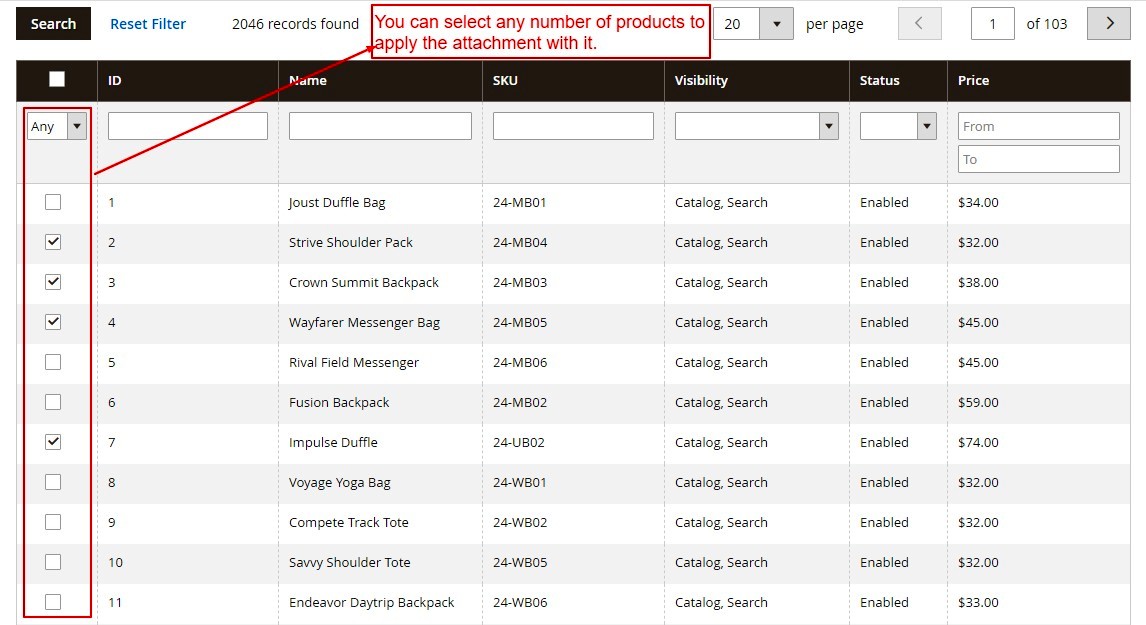Toggle the select-all checkbox in header
The width and height of the screenshot is (1146, 625).
coord(57,77)
